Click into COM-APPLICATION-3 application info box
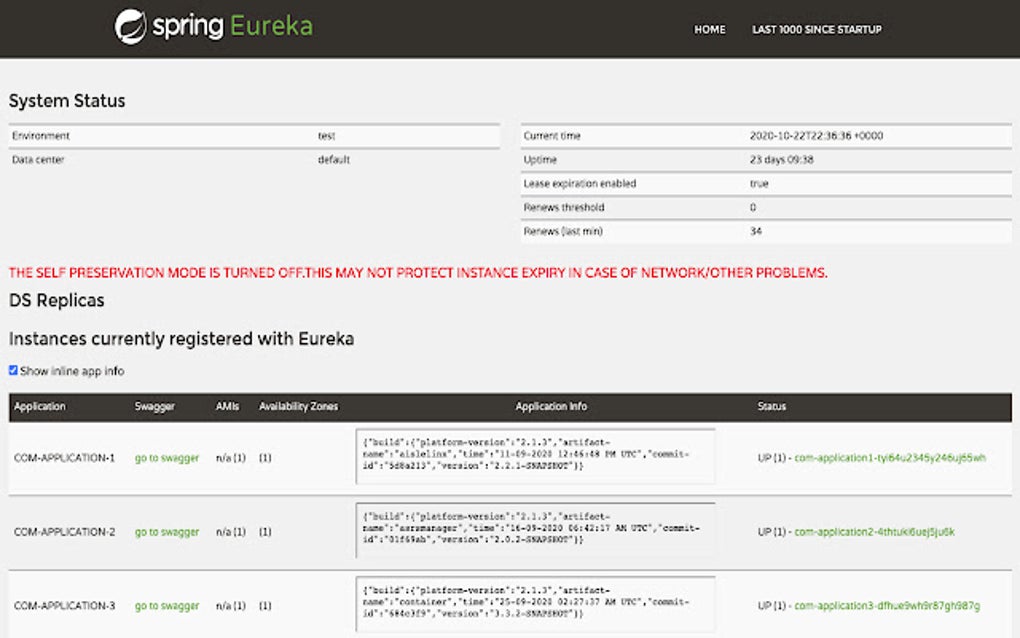Image resolution: width=1020 pixels, height=638 pixels. tap(535, 604)
